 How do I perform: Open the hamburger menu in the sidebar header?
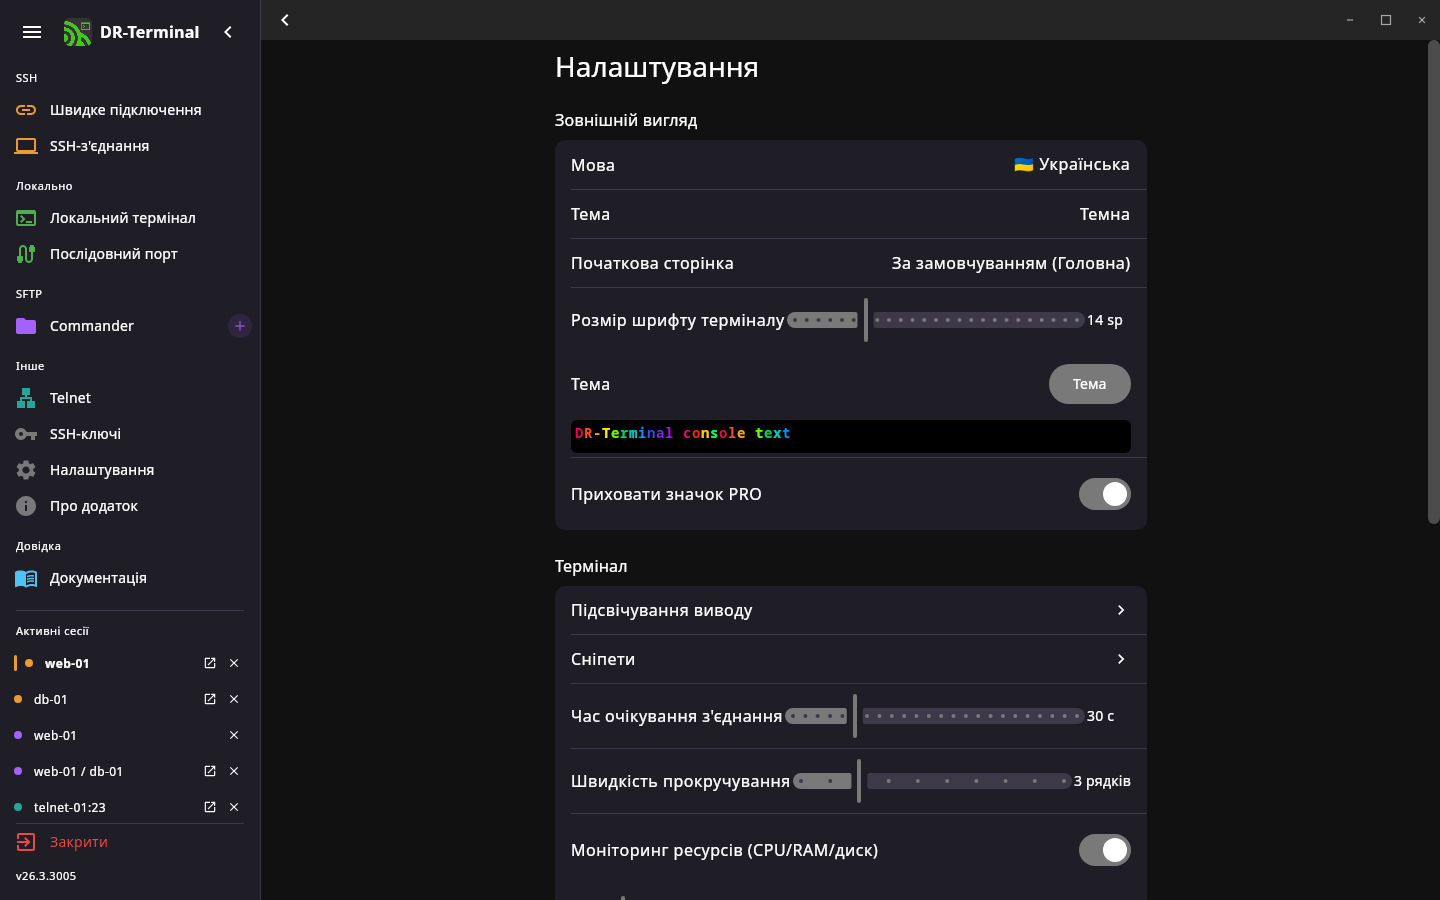point(32,32)
